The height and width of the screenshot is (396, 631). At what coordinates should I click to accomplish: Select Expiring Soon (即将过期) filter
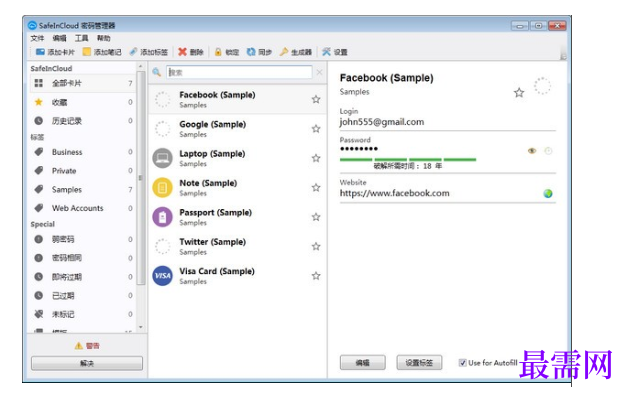click(x=83, y=277)
